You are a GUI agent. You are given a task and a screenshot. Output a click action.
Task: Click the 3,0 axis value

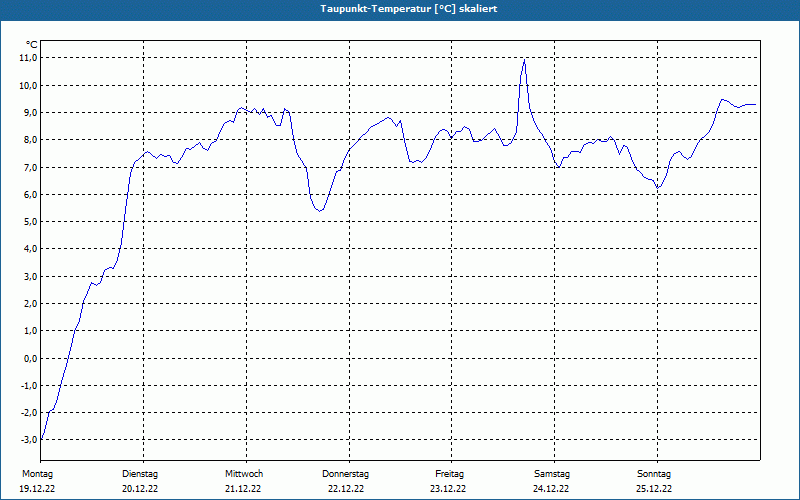coord(30,276)
